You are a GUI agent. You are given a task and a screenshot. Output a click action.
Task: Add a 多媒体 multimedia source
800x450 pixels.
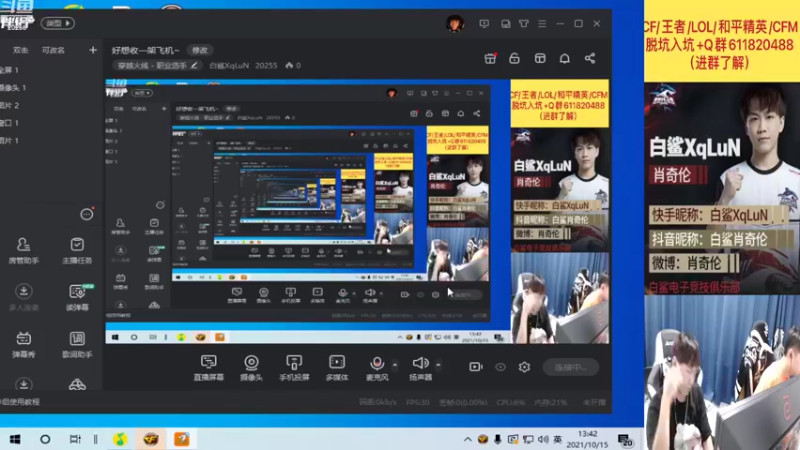pos(337,367)
